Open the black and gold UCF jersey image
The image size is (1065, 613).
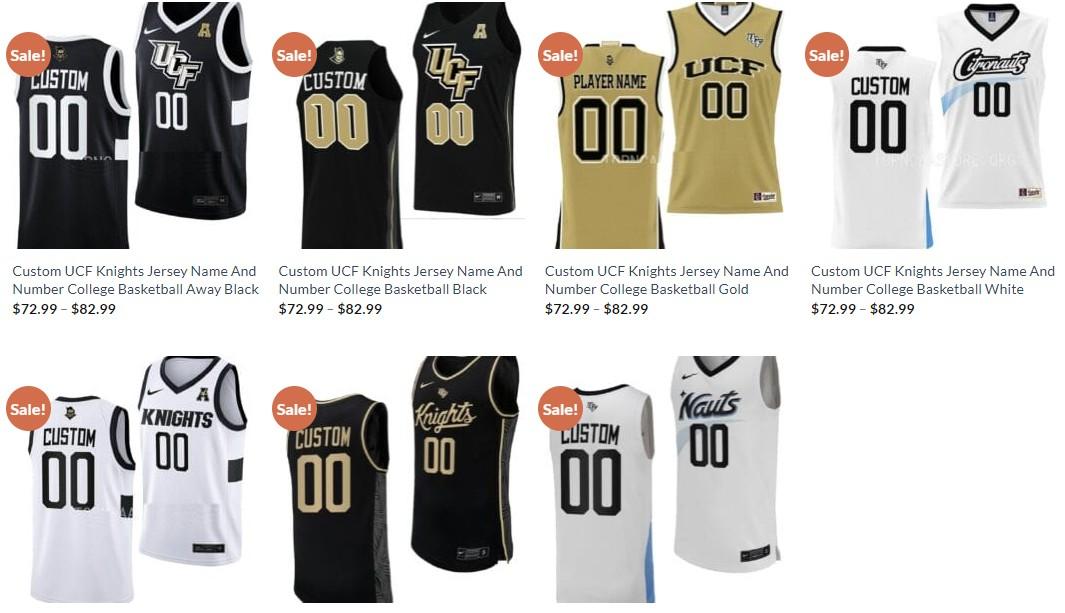(x=399, y=125)
